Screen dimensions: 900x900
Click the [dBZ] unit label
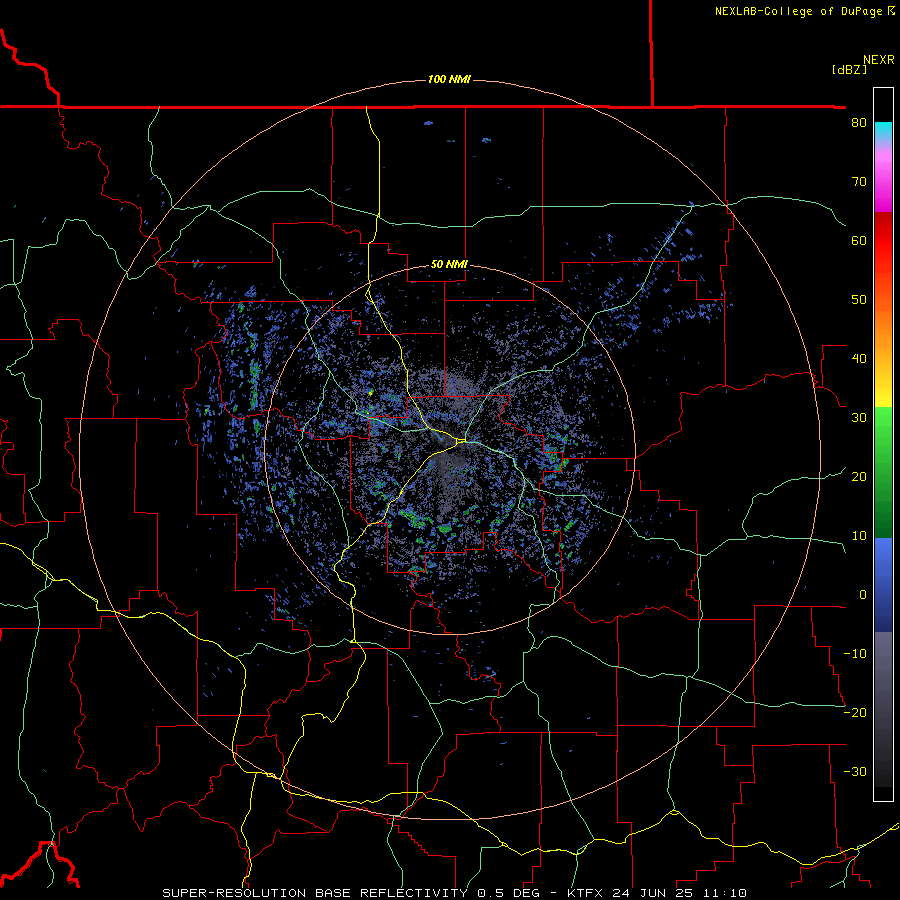849,69
